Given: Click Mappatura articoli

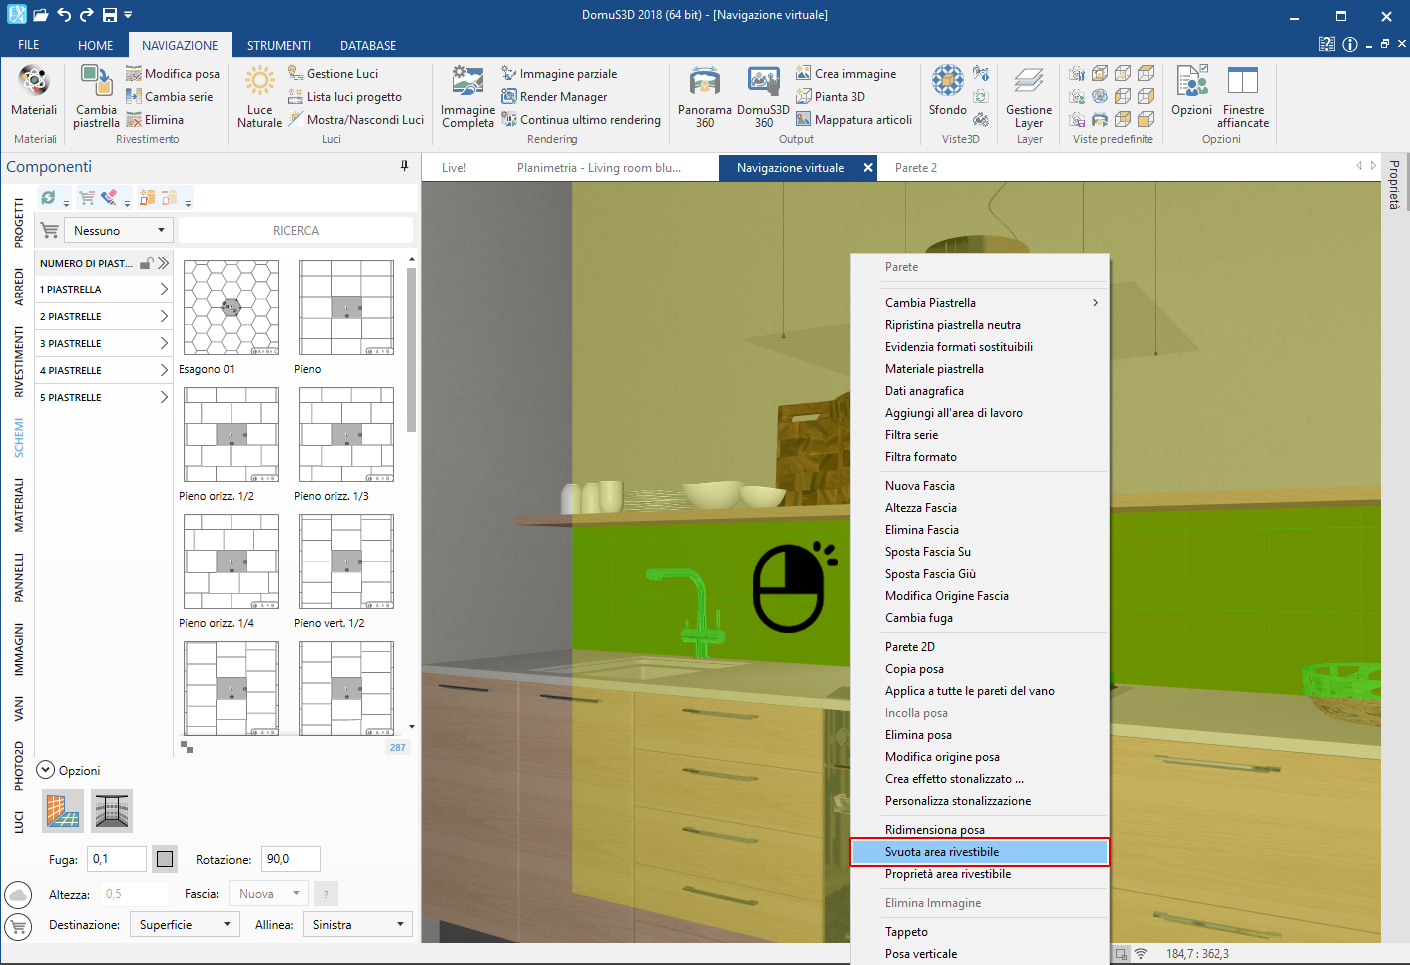Looking at the screenshot, I should [854, 120].
